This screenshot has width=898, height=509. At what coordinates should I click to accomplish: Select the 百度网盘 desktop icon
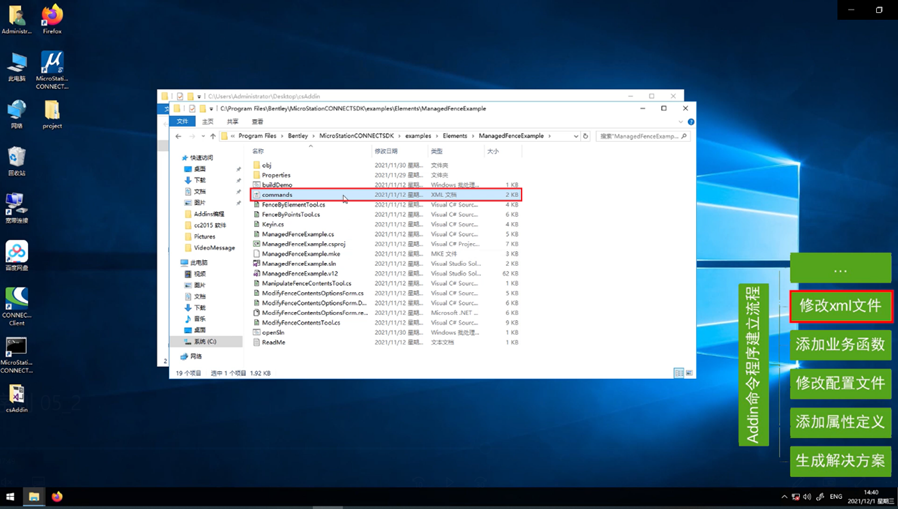pos(17,255)
